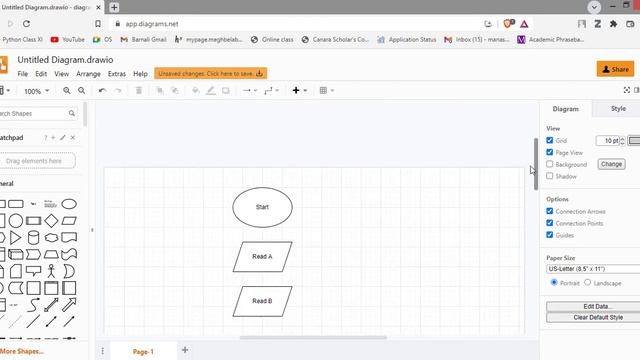
Task: Reload the browser page
Action: 27,24
